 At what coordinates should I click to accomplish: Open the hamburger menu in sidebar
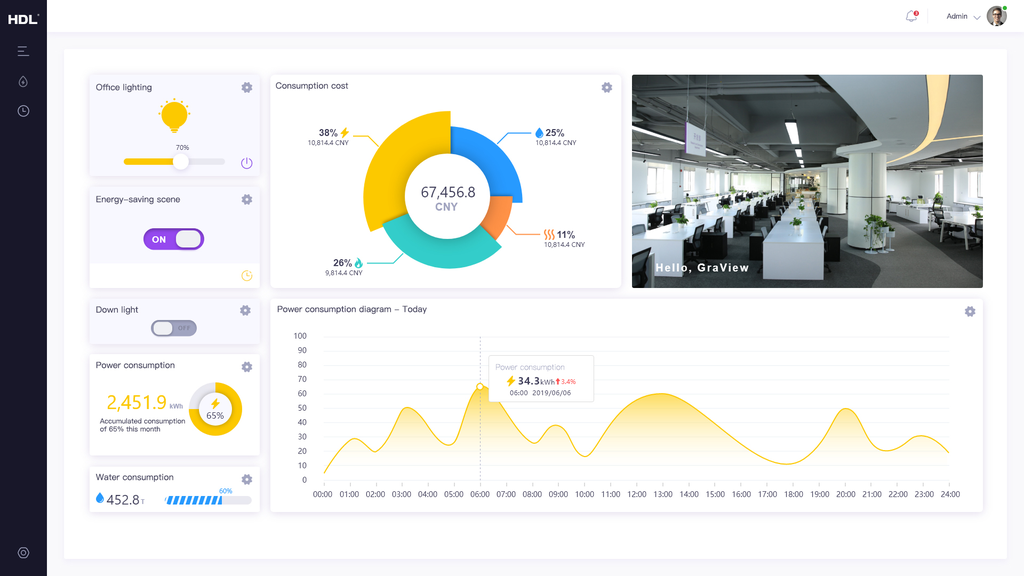pos(23,51)
